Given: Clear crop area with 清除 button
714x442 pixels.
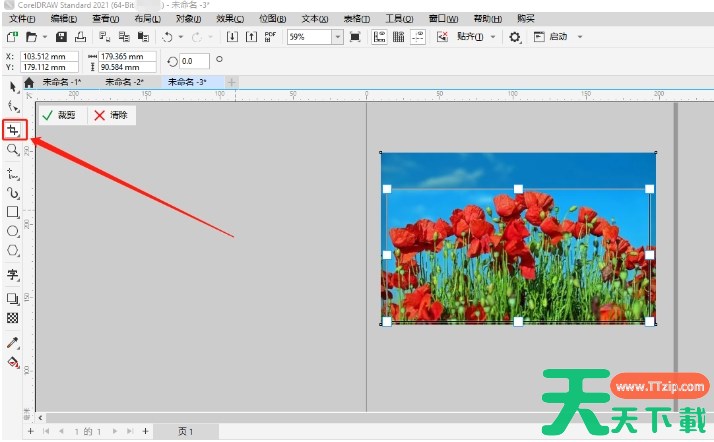Looking at the screenshot, I should click(x=111, y=115).
